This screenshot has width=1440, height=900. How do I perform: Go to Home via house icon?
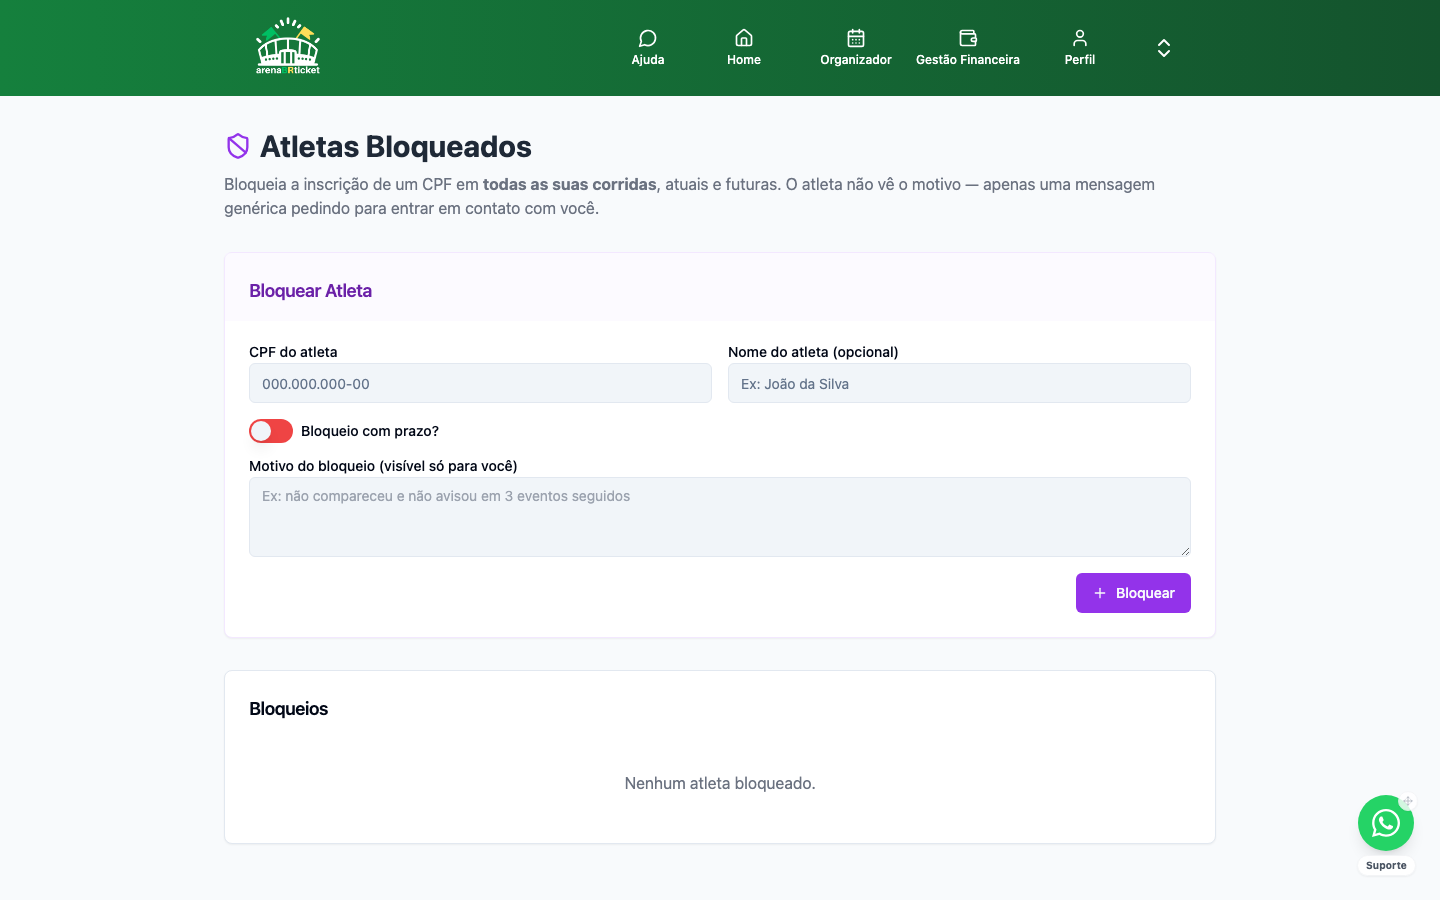click(744, 38)
